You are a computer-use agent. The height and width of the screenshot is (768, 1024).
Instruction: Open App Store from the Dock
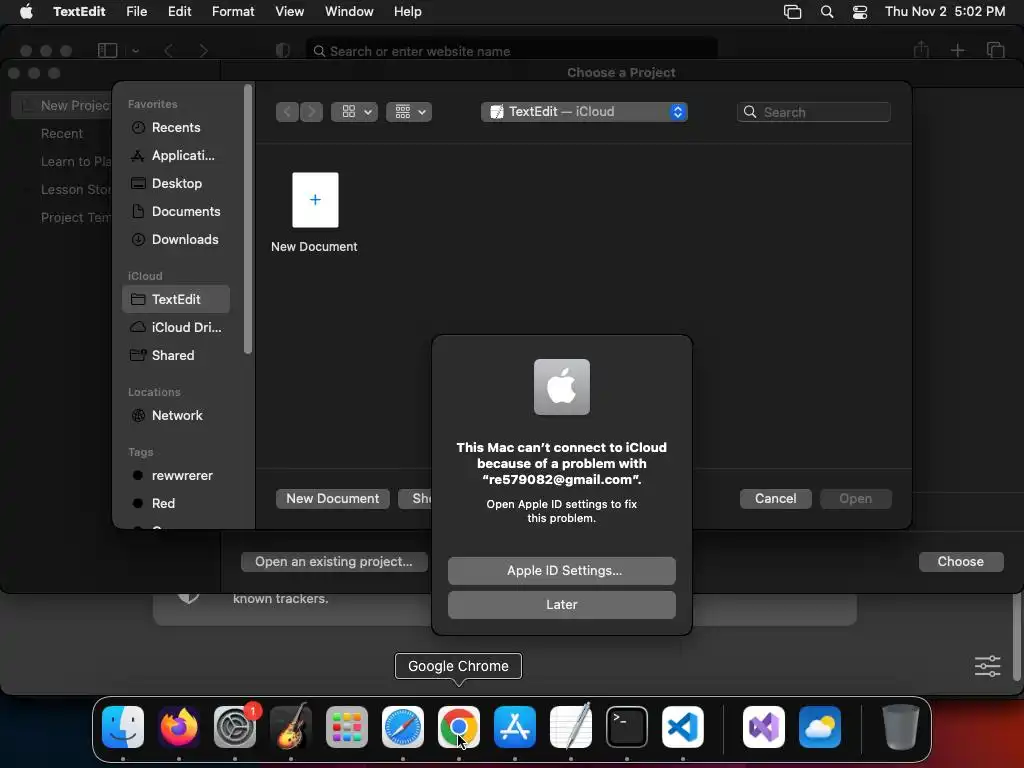pyautogui.click(x=515, y=727)
